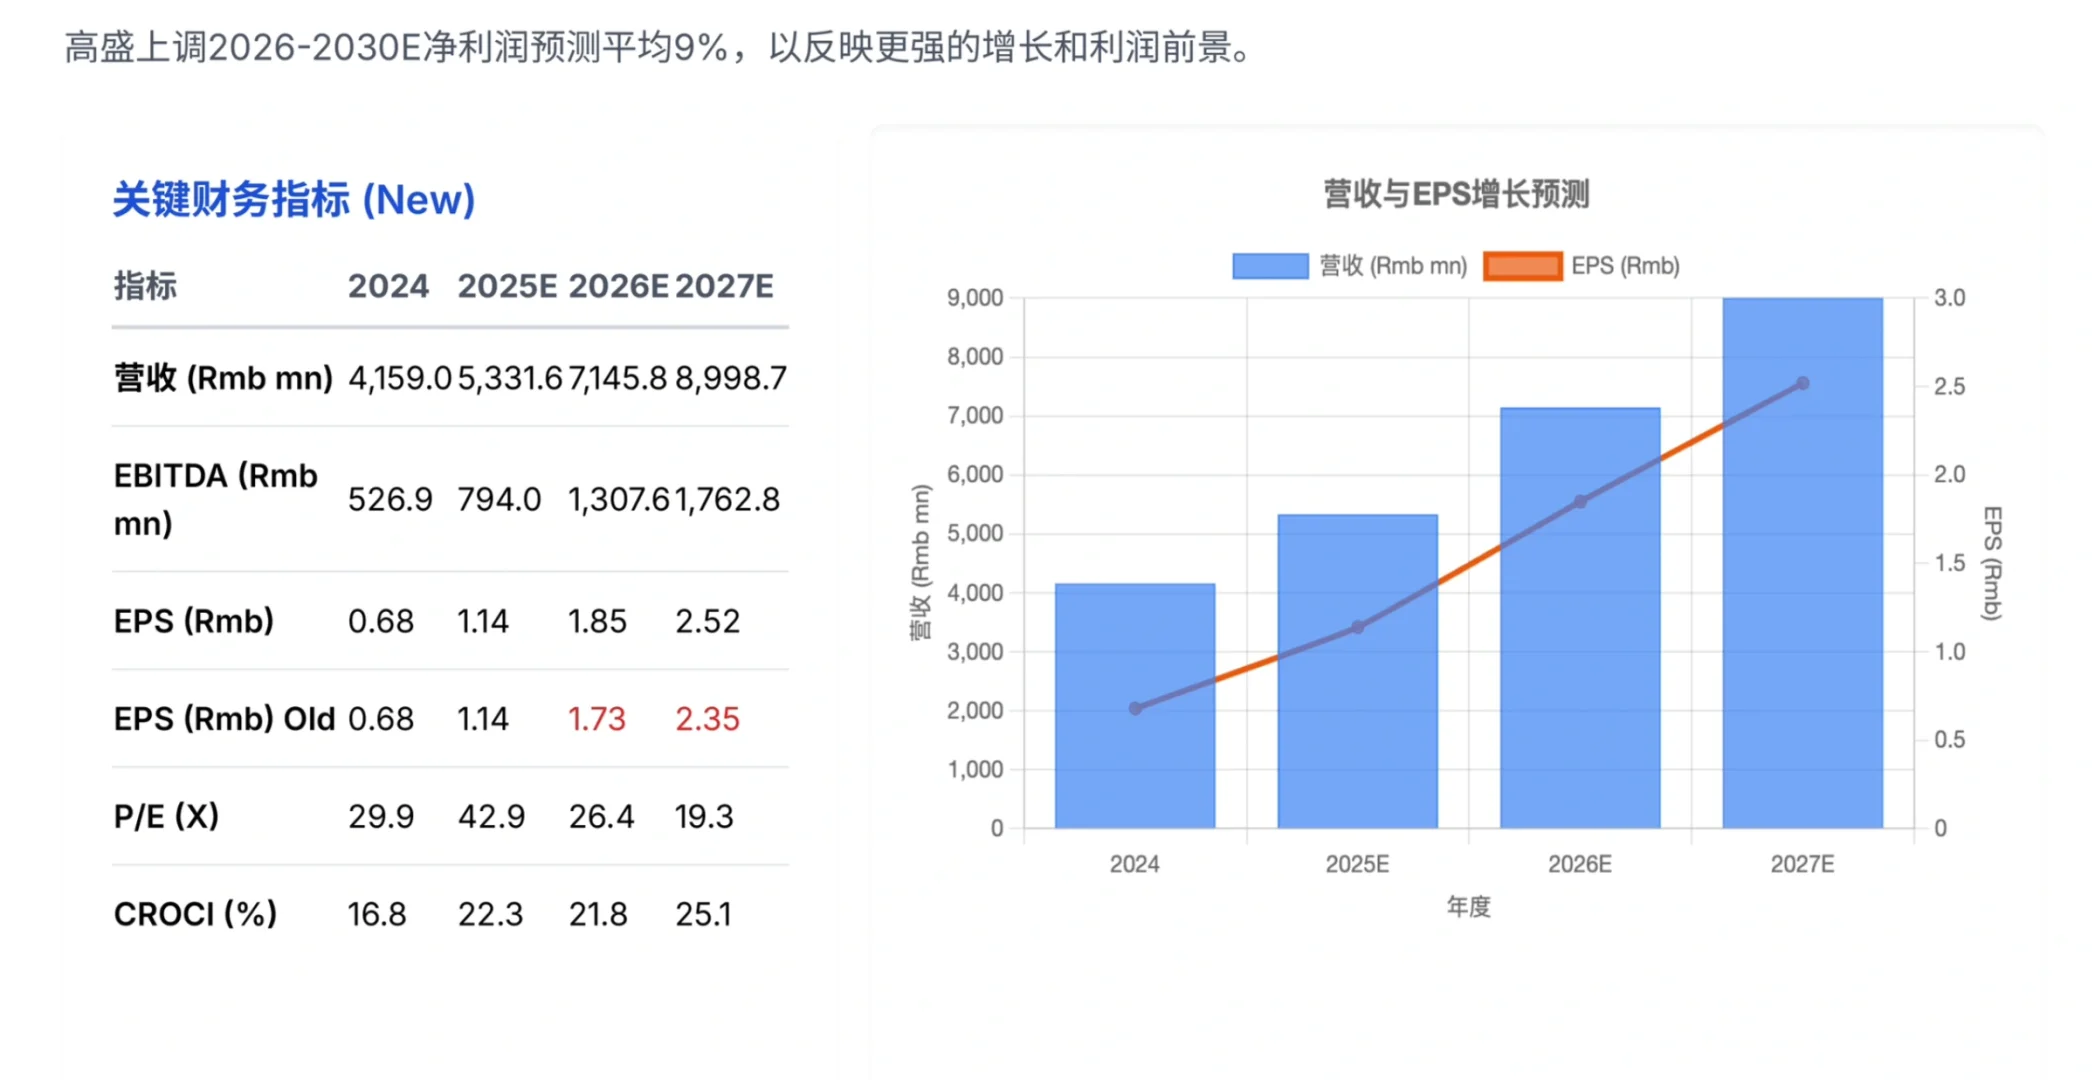Expand the CROCI (%) table row

click(196, 913)
